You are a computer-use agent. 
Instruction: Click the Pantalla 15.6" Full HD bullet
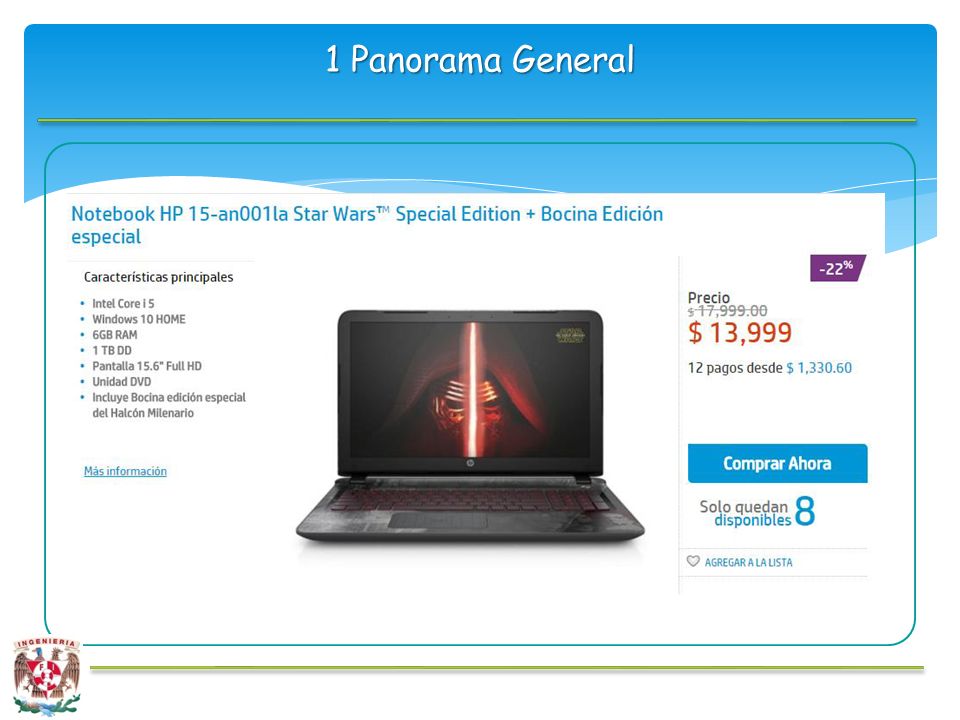(146, 366)
